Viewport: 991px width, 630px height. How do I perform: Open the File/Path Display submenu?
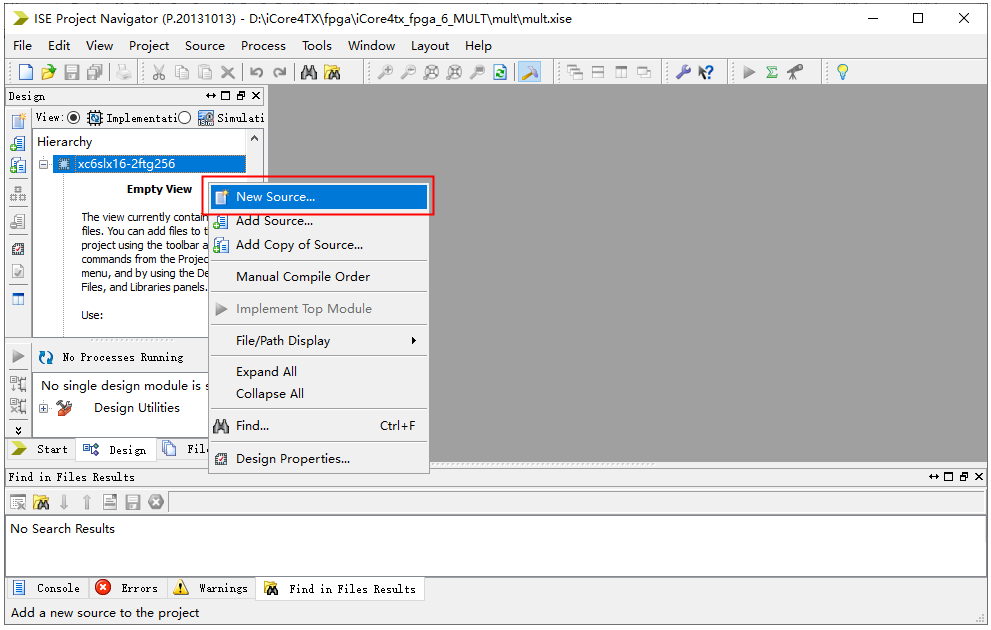click(x=318, y=341)
